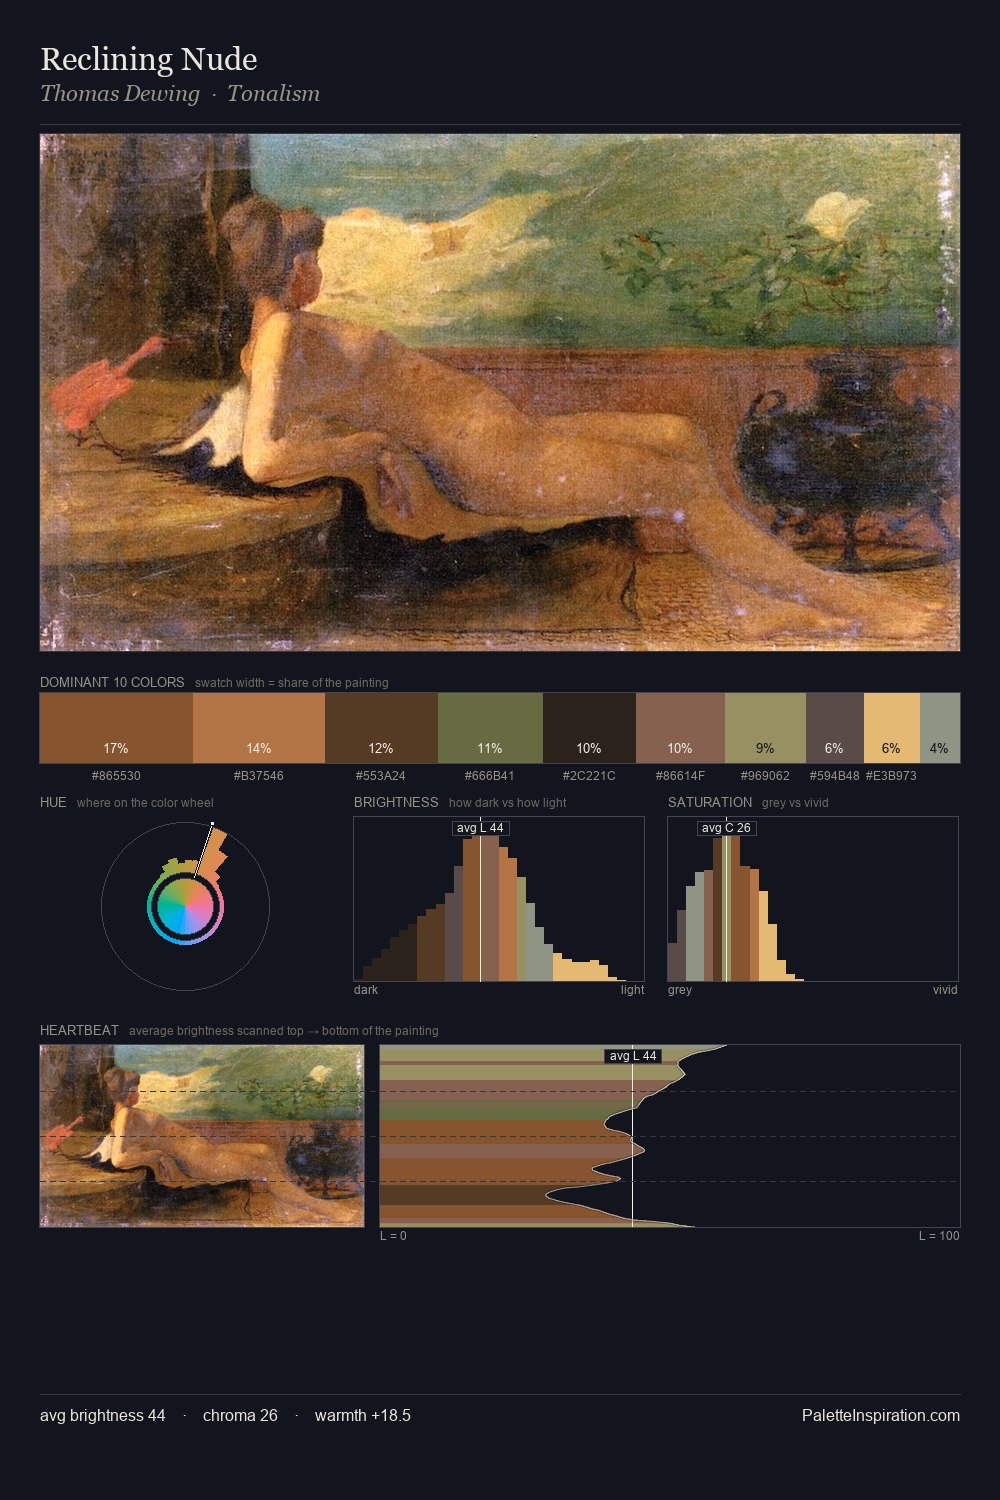Click the hex label #666B41
The height and width of the screenshot is (1500, 1000).
(x=490, y=776)
